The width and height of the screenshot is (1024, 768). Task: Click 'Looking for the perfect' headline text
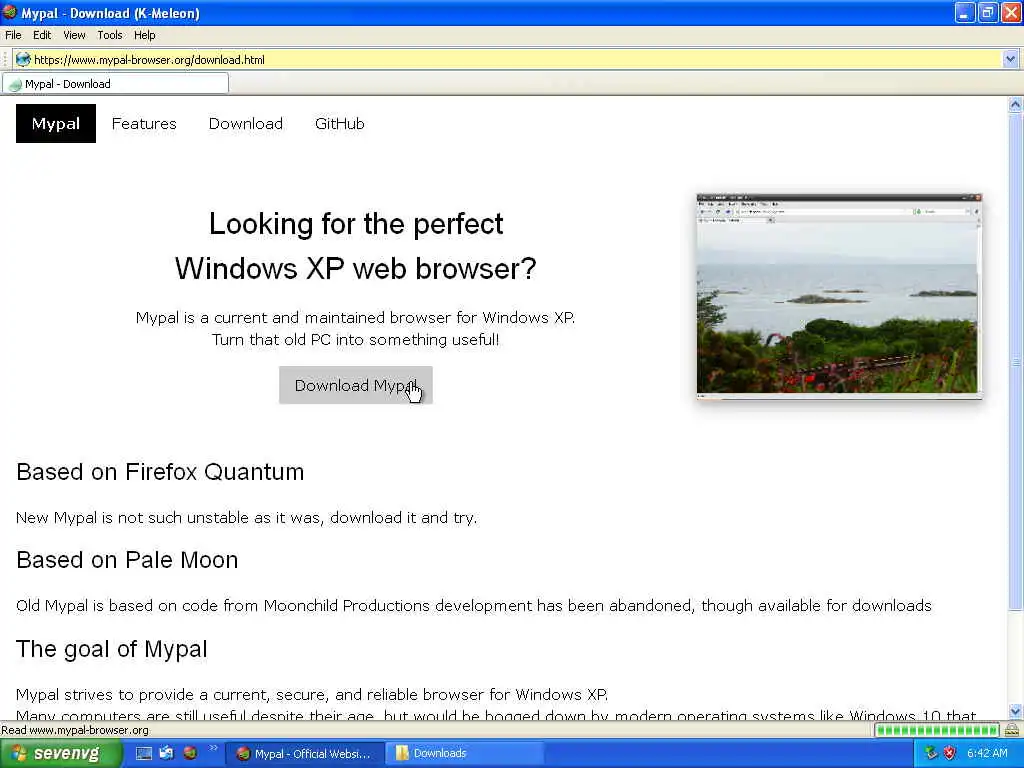point(356,224)
